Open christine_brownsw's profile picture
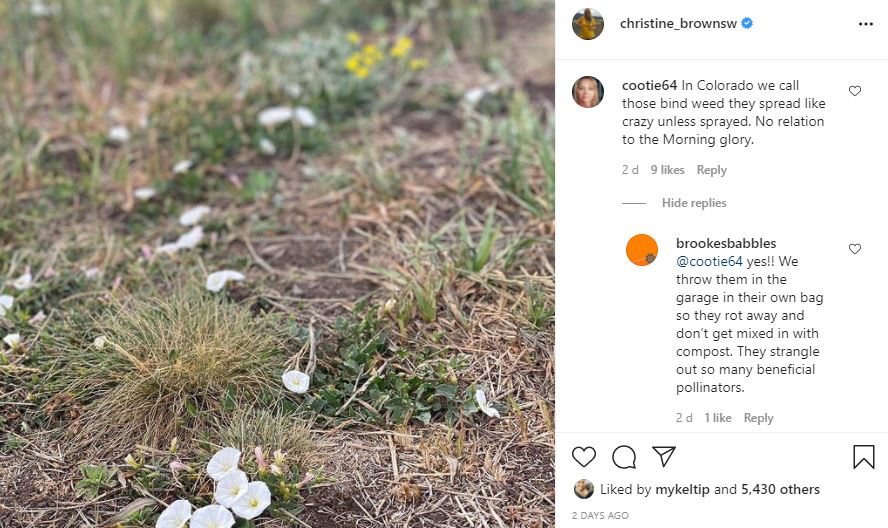This screenshot has width=888, height=528. 588,24
